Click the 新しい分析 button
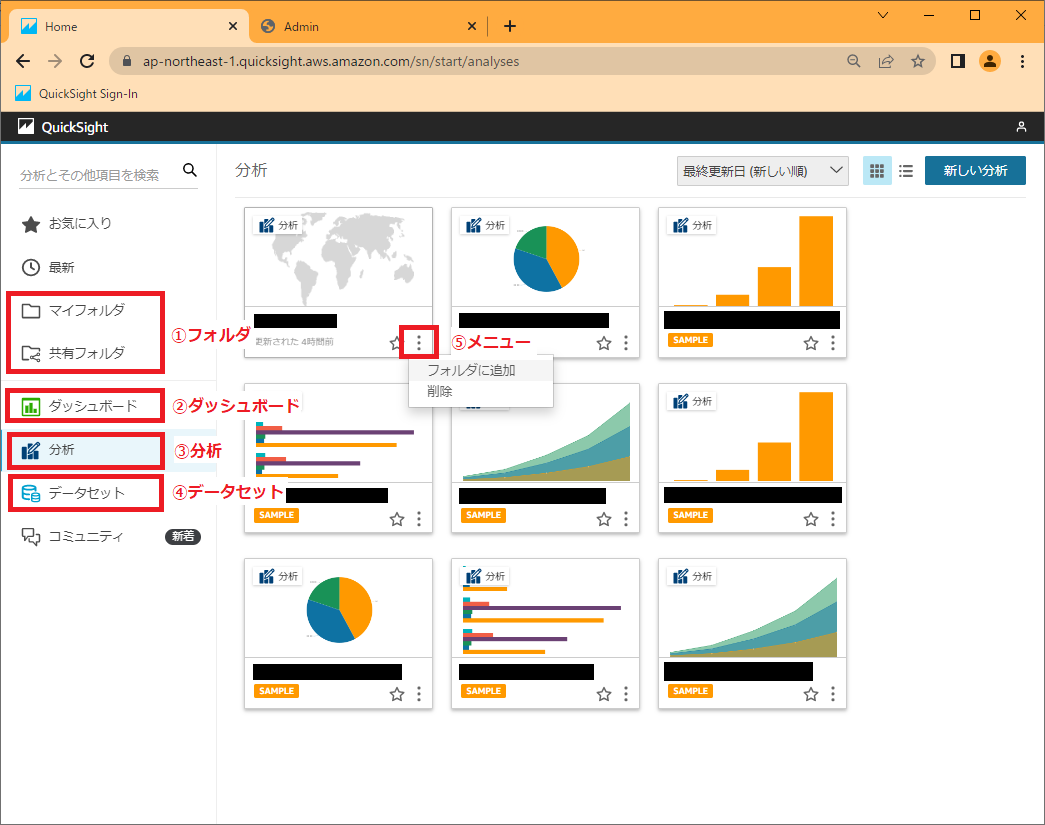Image resolution: width=1045 pixels, height=825 pixels. pos(975,171)
